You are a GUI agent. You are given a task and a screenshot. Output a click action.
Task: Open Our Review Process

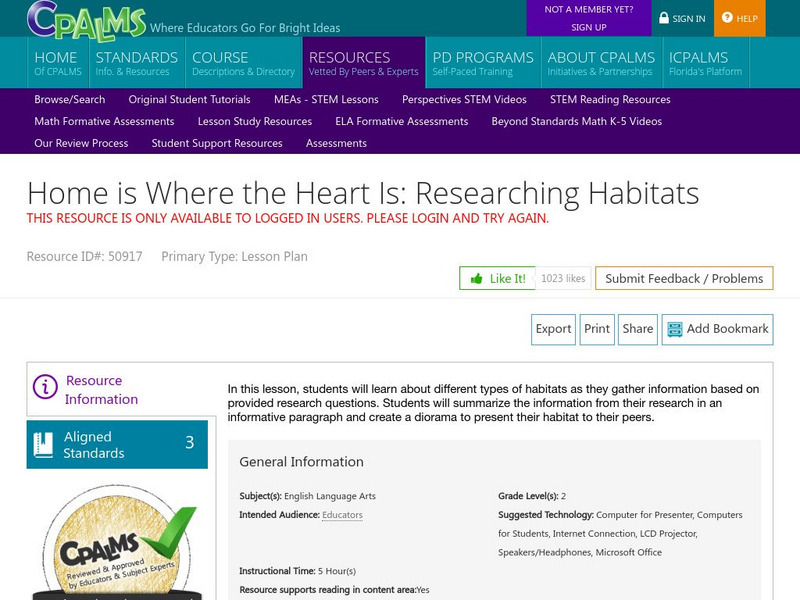point(81,143)
